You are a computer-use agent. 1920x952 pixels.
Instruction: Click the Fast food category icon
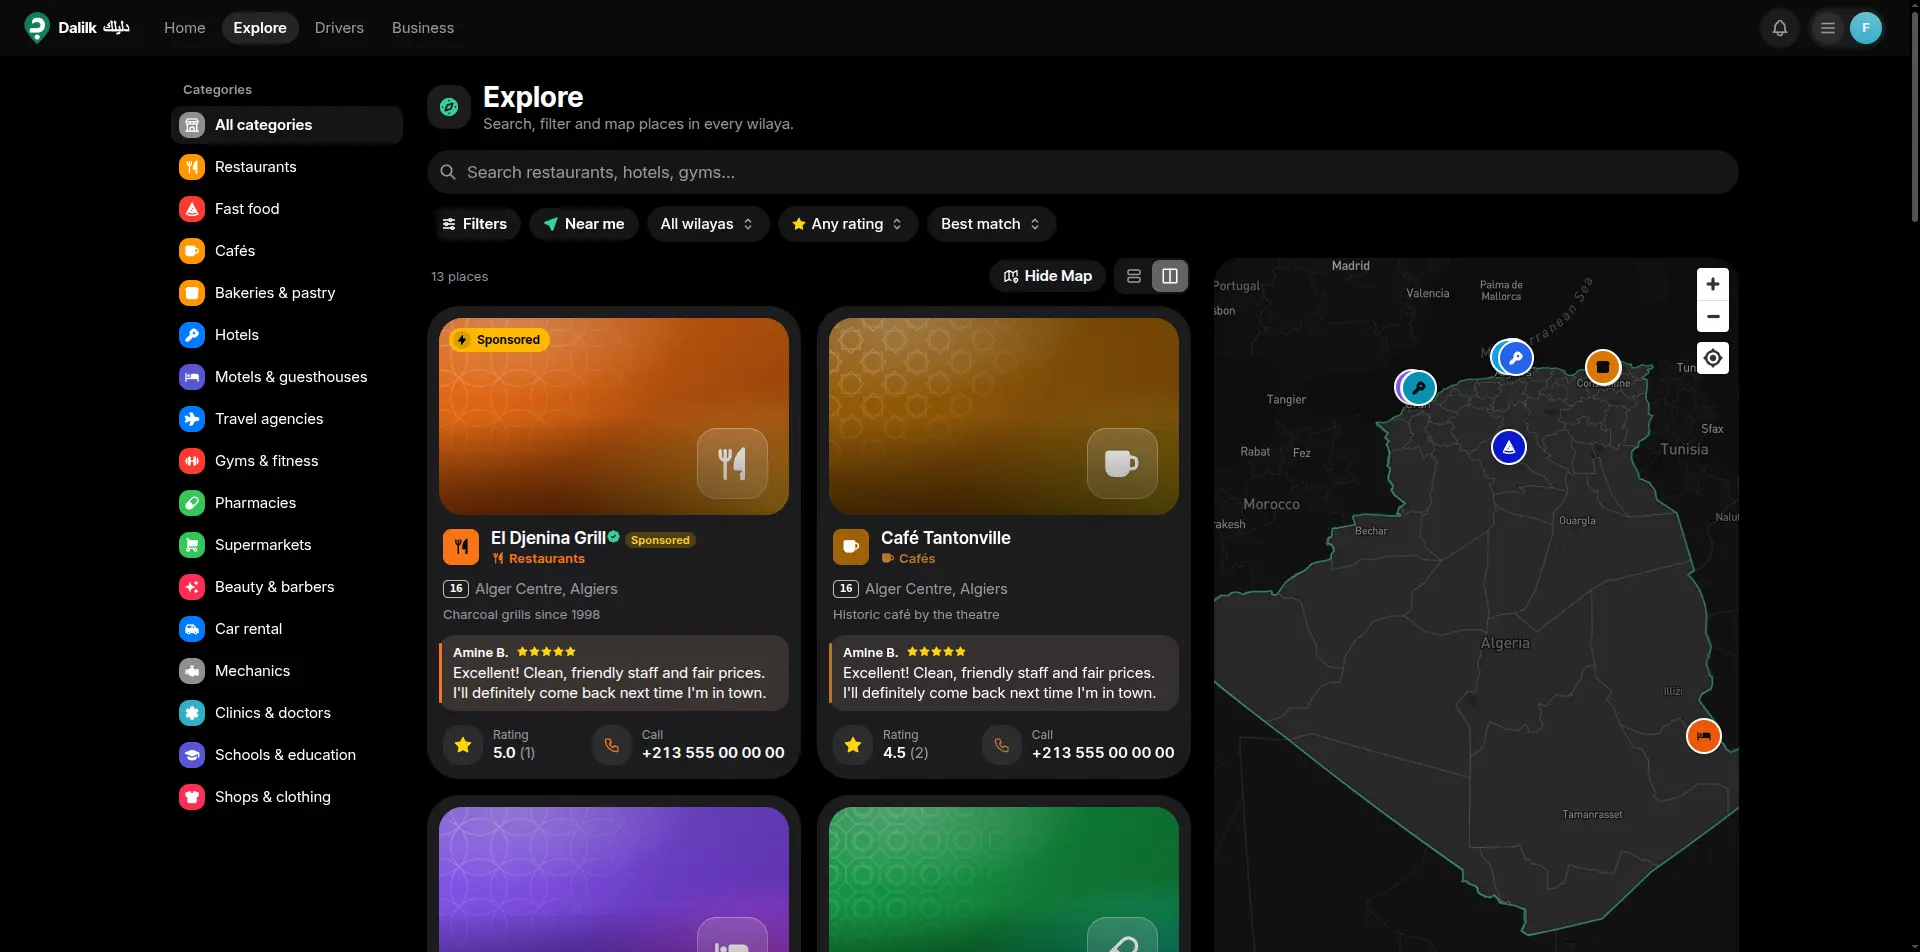click(192, 209)
